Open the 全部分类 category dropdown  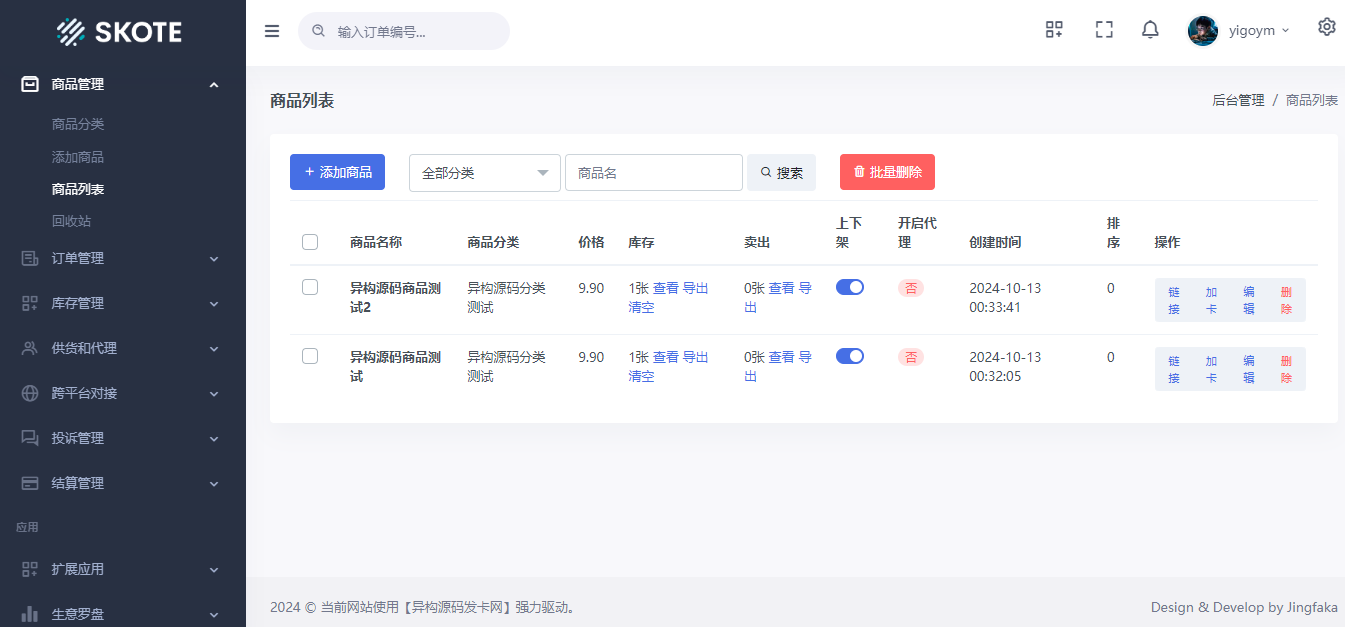(x=484, y=172)
